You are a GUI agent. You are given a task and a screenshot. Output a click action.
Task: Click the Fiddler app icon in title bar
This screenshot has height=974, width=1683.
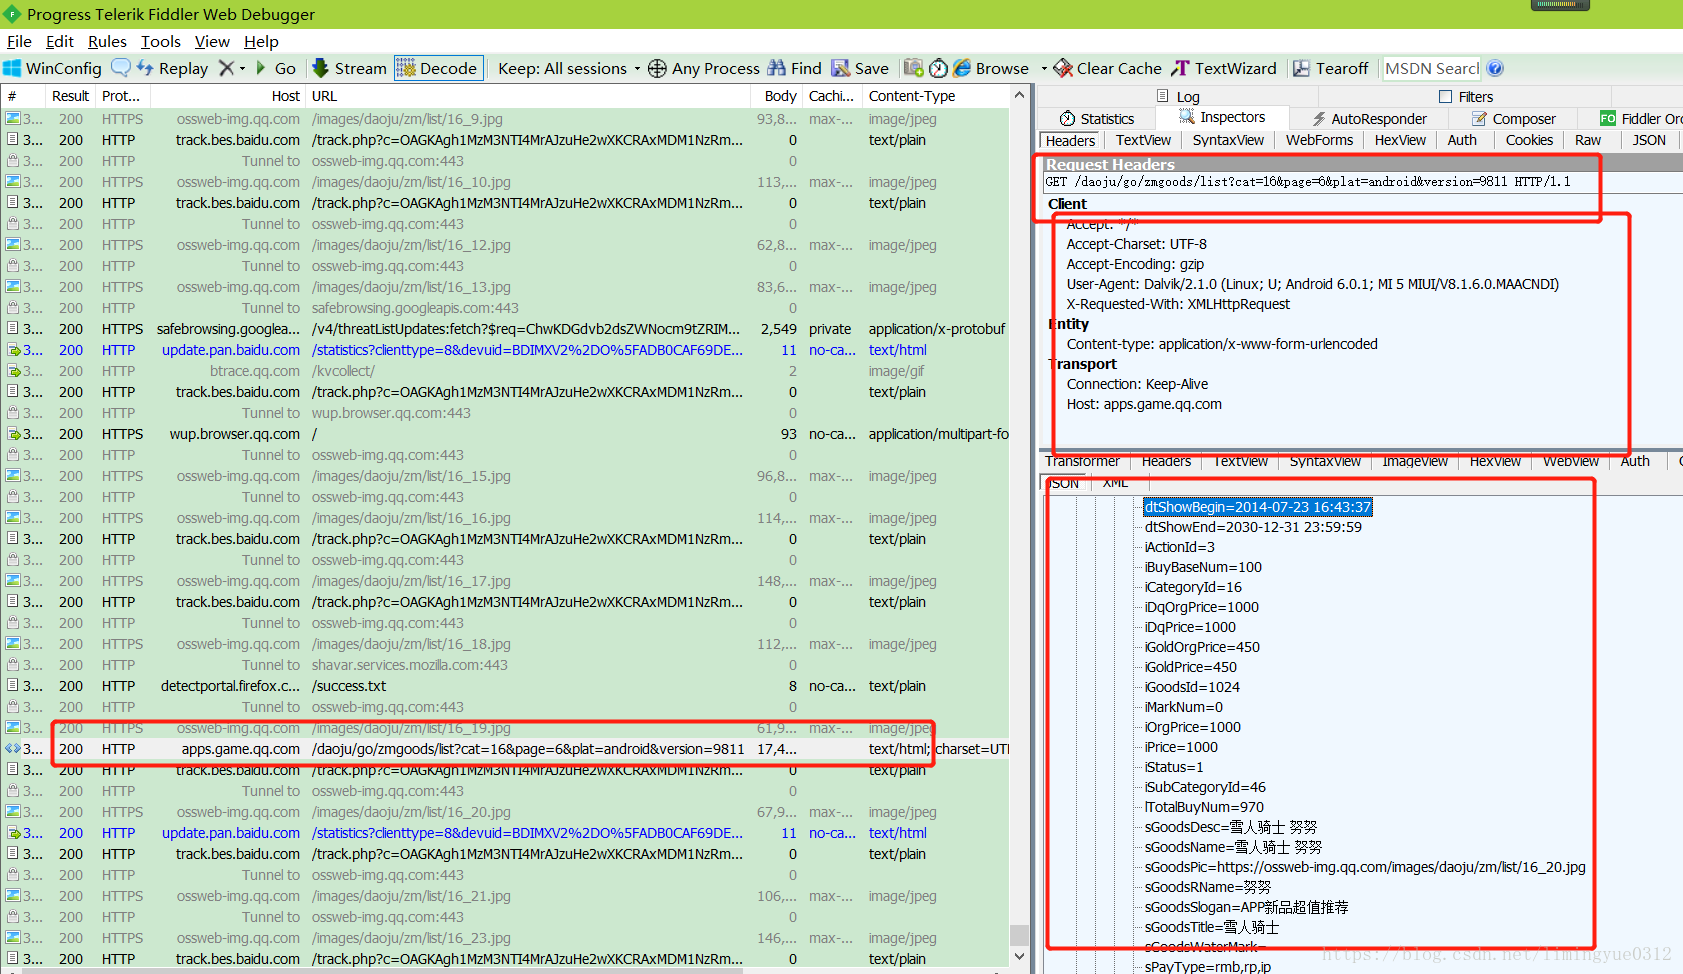[x=12, y=14]
